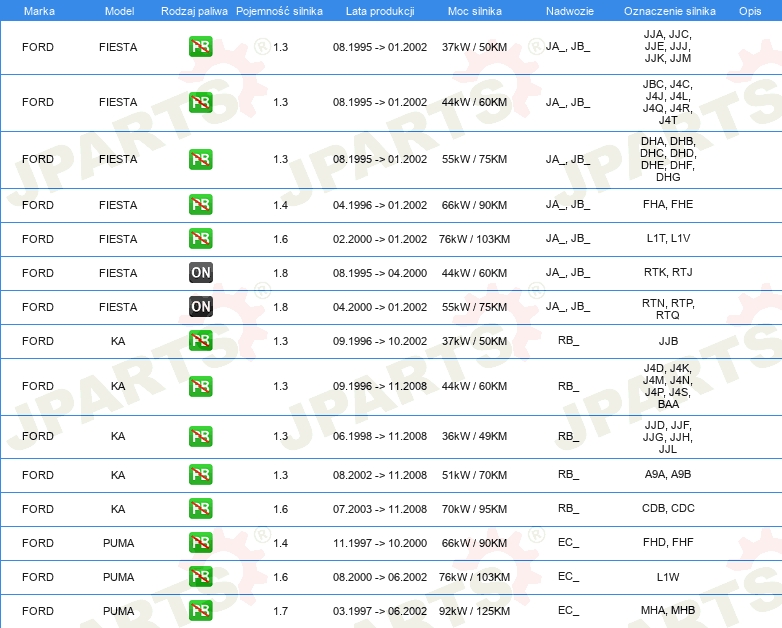782x628 pixels.
Task: Click the FHD, FHF engine code cell
Action: 668,542
